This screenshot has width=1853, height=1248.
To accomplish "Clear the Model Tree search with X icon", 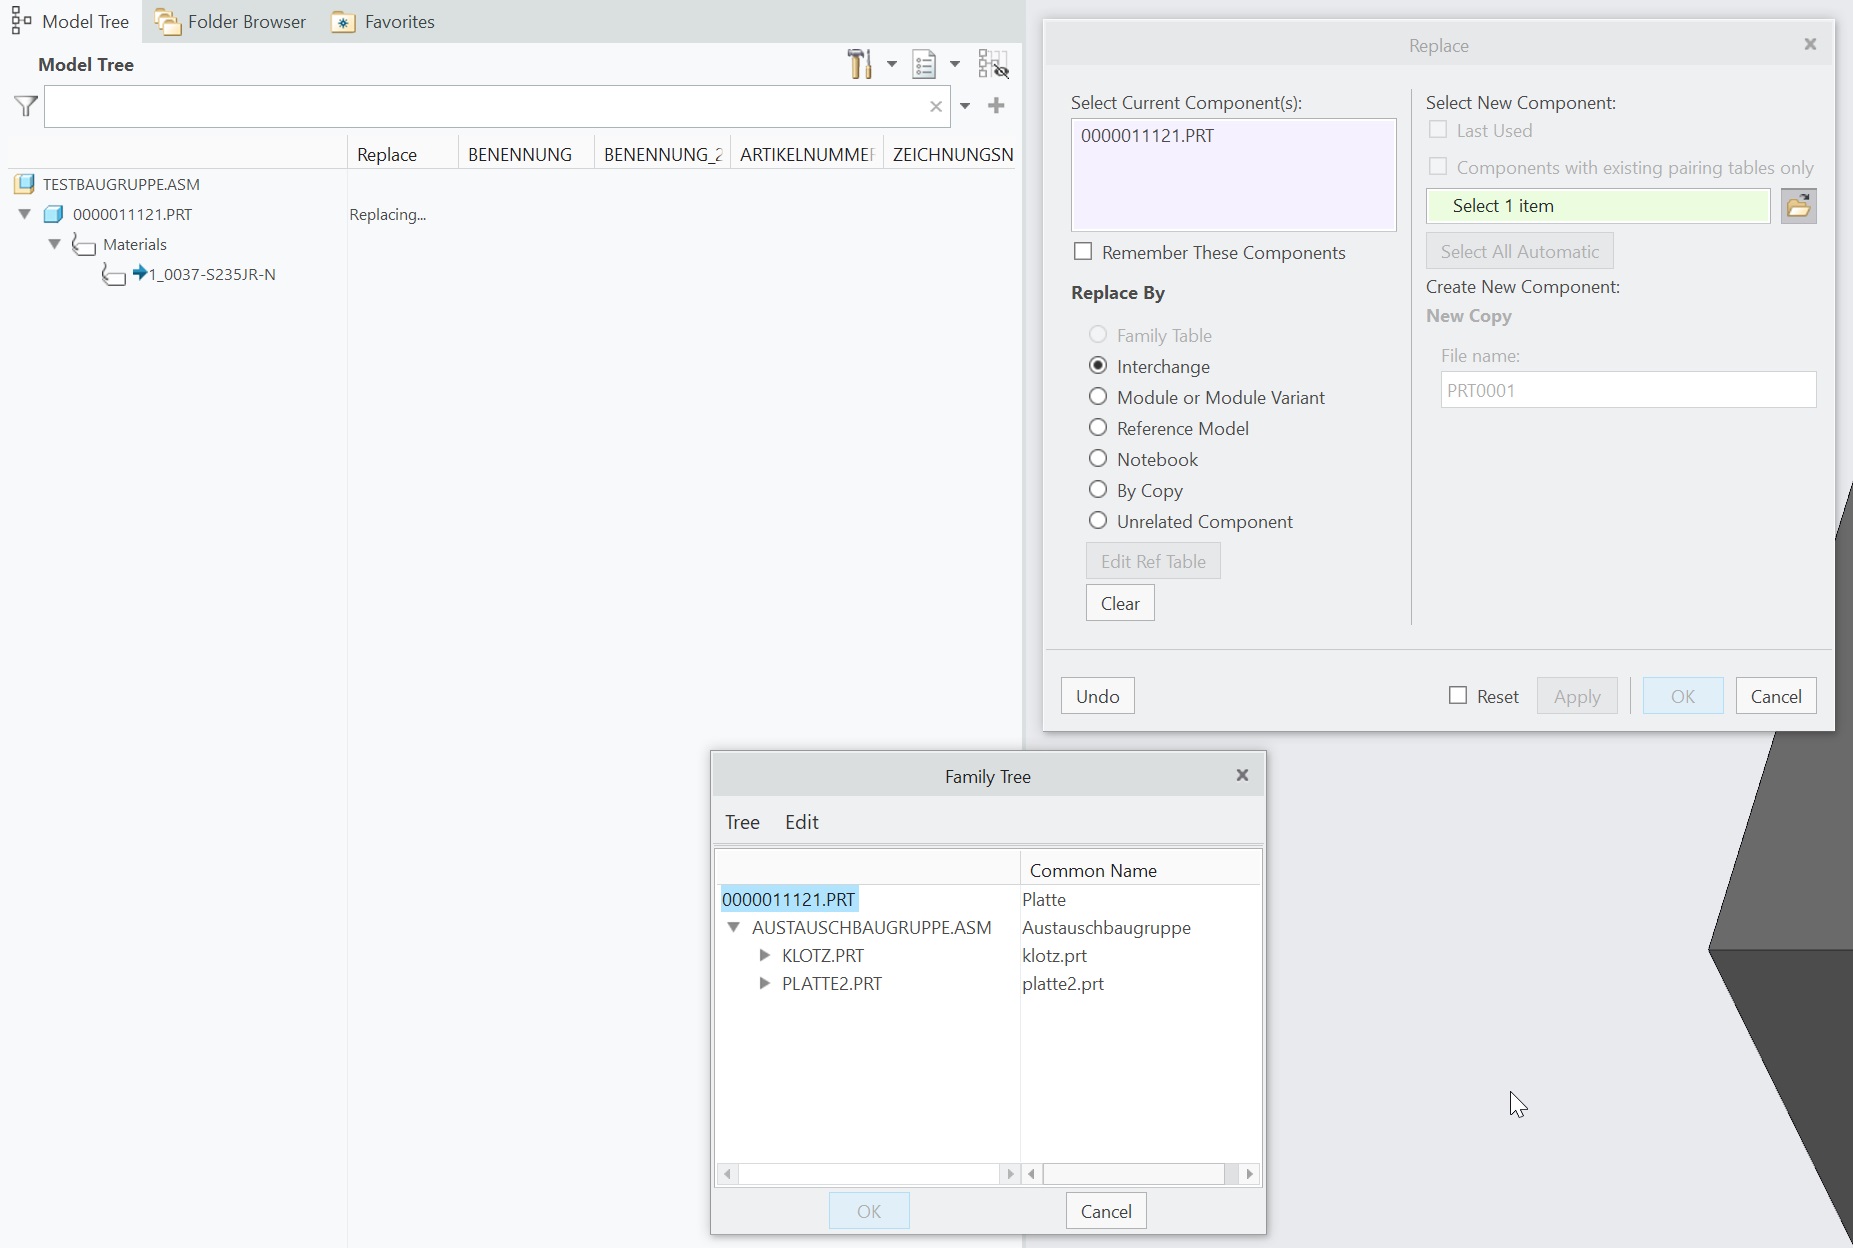I will (936, 107).
